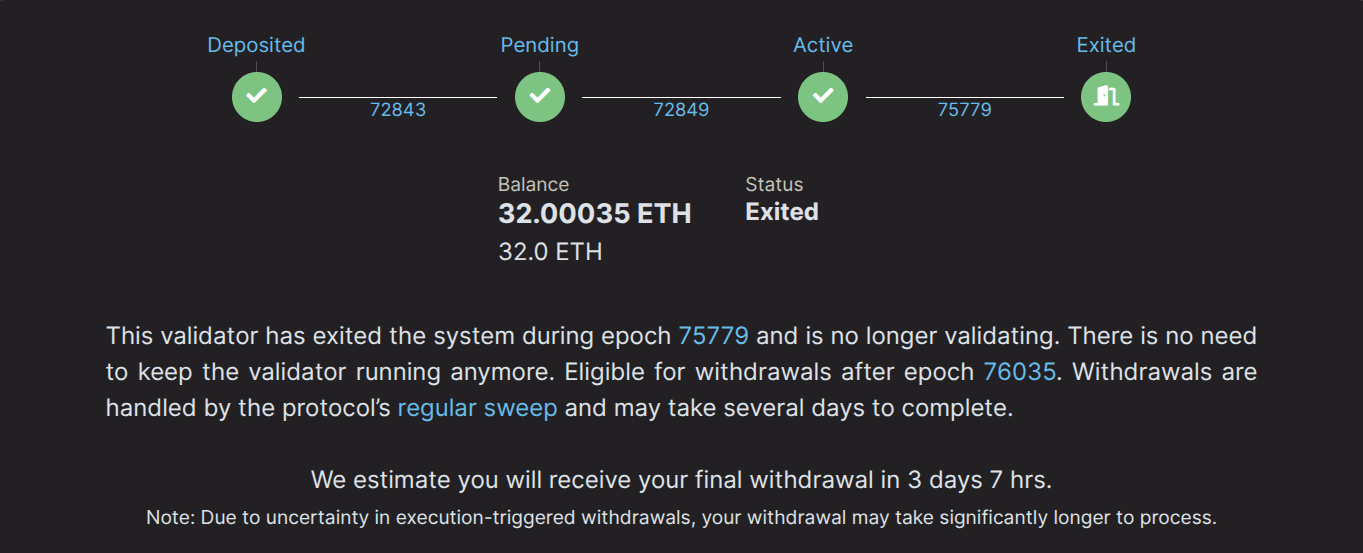Click the Active green checkmark icon
This screenshot has height=553, width=1363.
(x=823, y=96)
